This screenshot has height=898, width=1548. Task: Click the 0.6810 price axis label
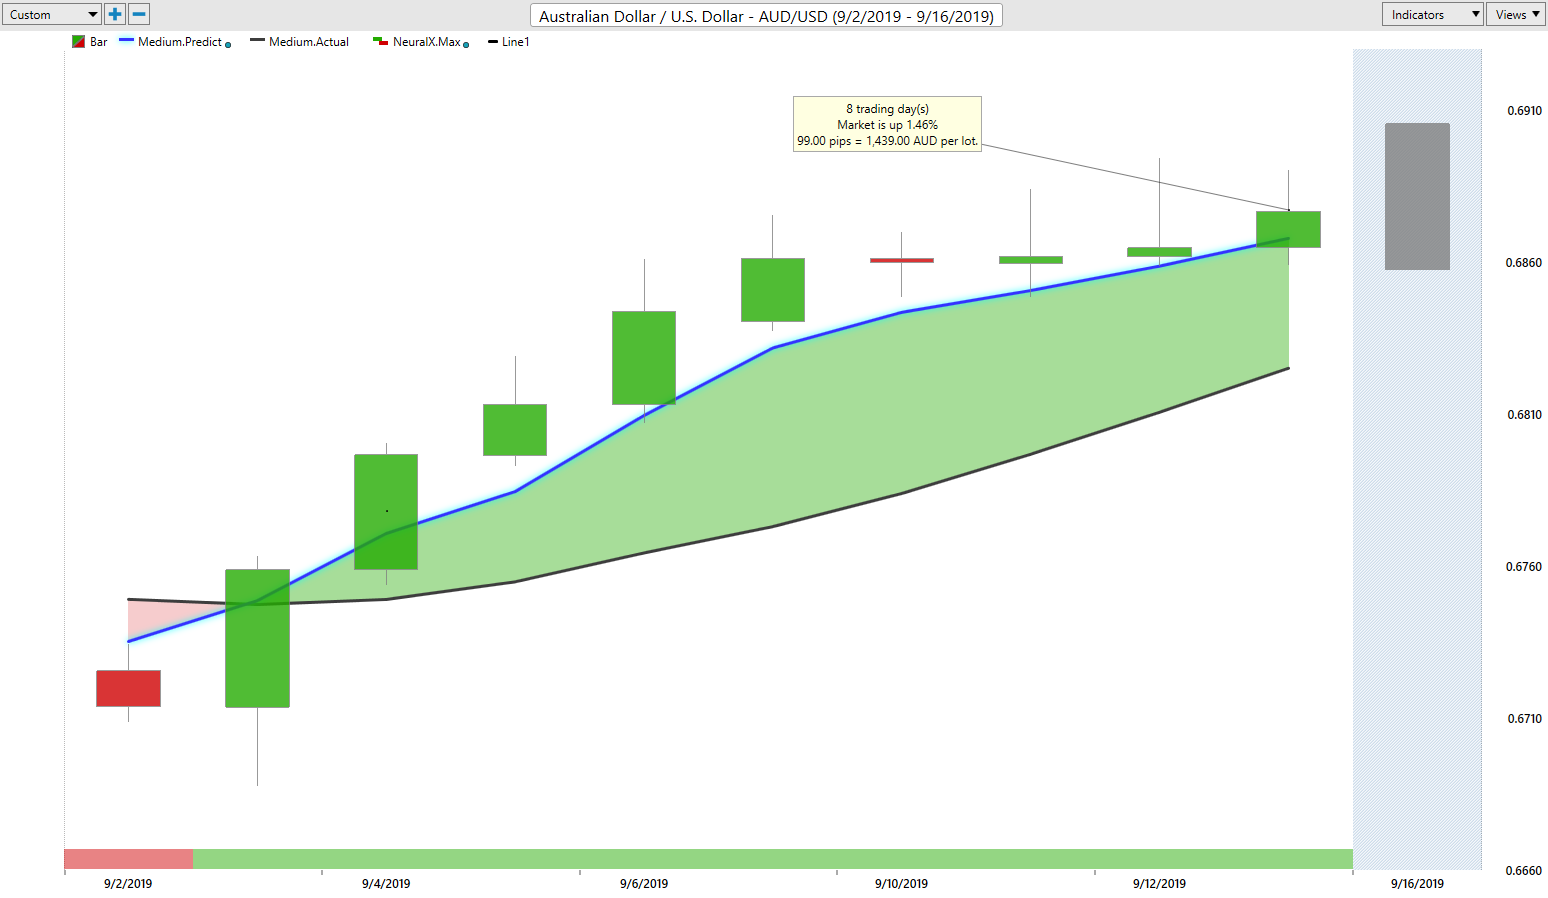click(x=1524, y=415)
